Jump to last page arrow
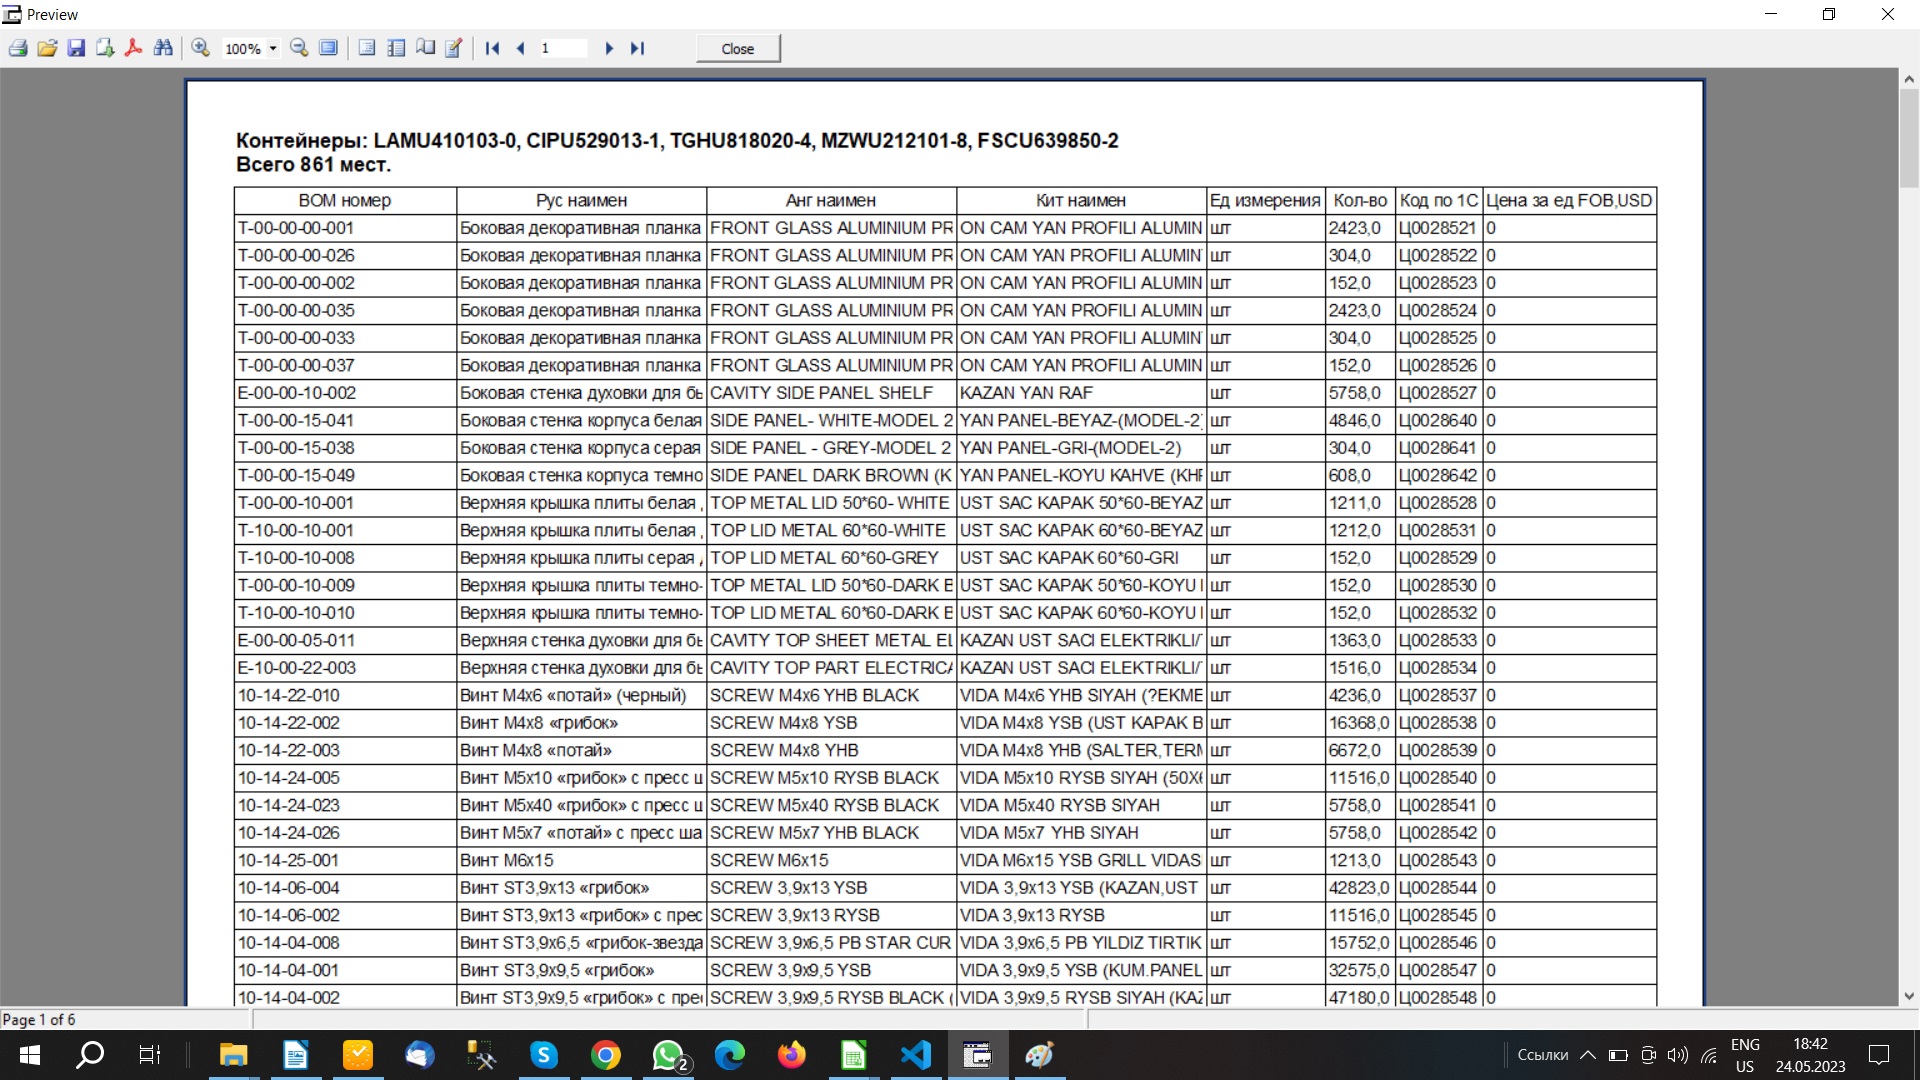The width and height of the screenshot is (1920, 1080). 638,48
